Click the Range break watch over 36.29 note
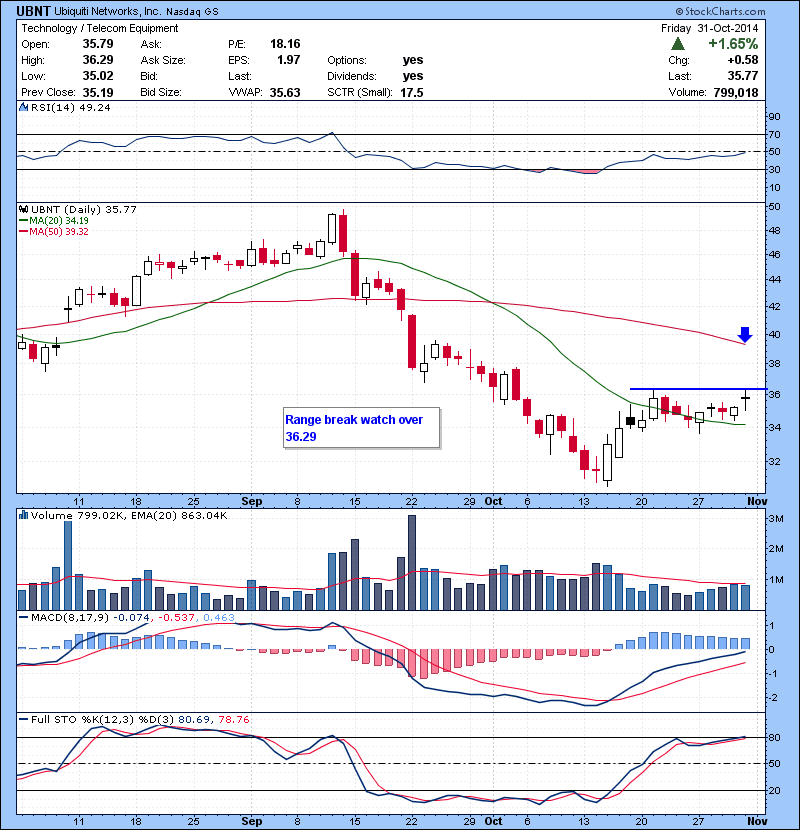The height and width of the screenshot is (830, 800). [x=362, y=428]
